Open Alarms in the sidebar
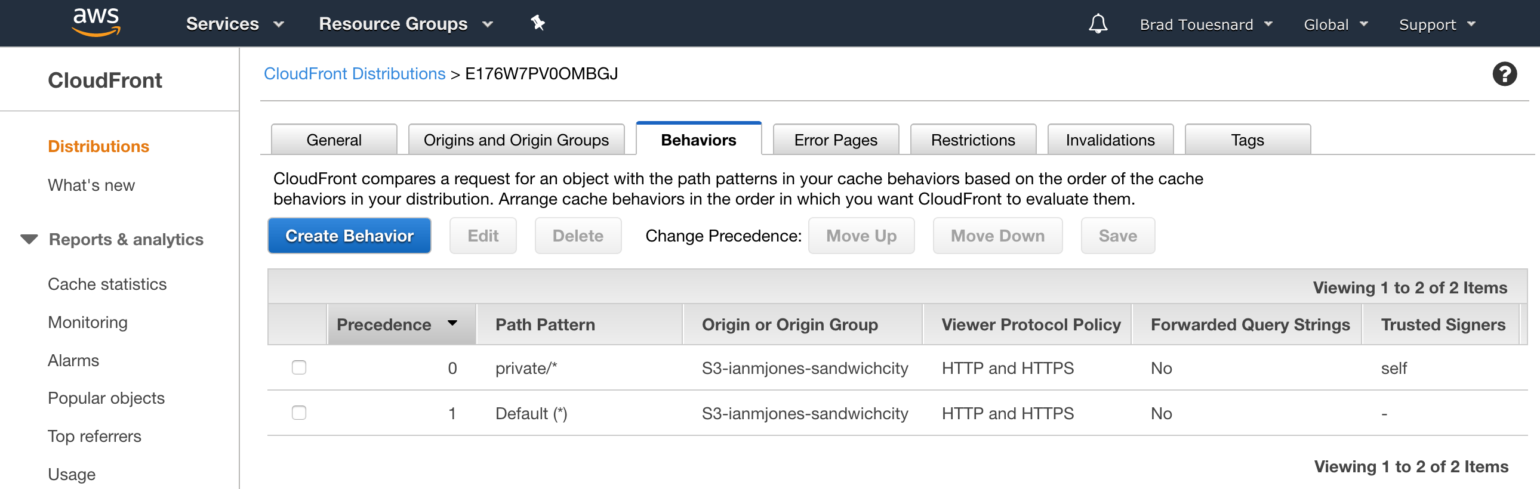1540x489 pixels. pos(74,360)
